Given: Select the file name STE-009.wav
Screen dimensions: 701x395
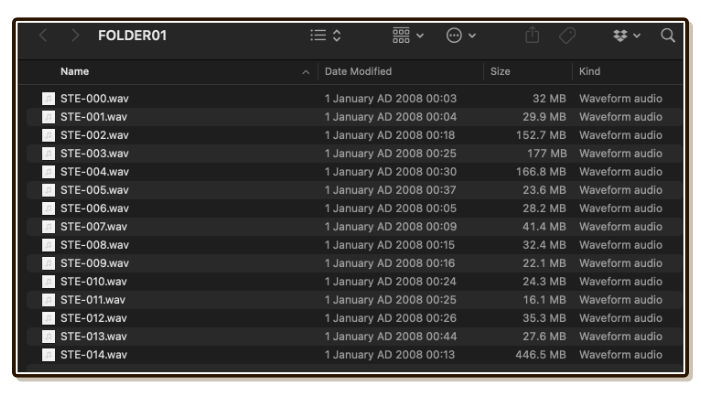Looking at the screenshot, I should (x=94, y=263).
